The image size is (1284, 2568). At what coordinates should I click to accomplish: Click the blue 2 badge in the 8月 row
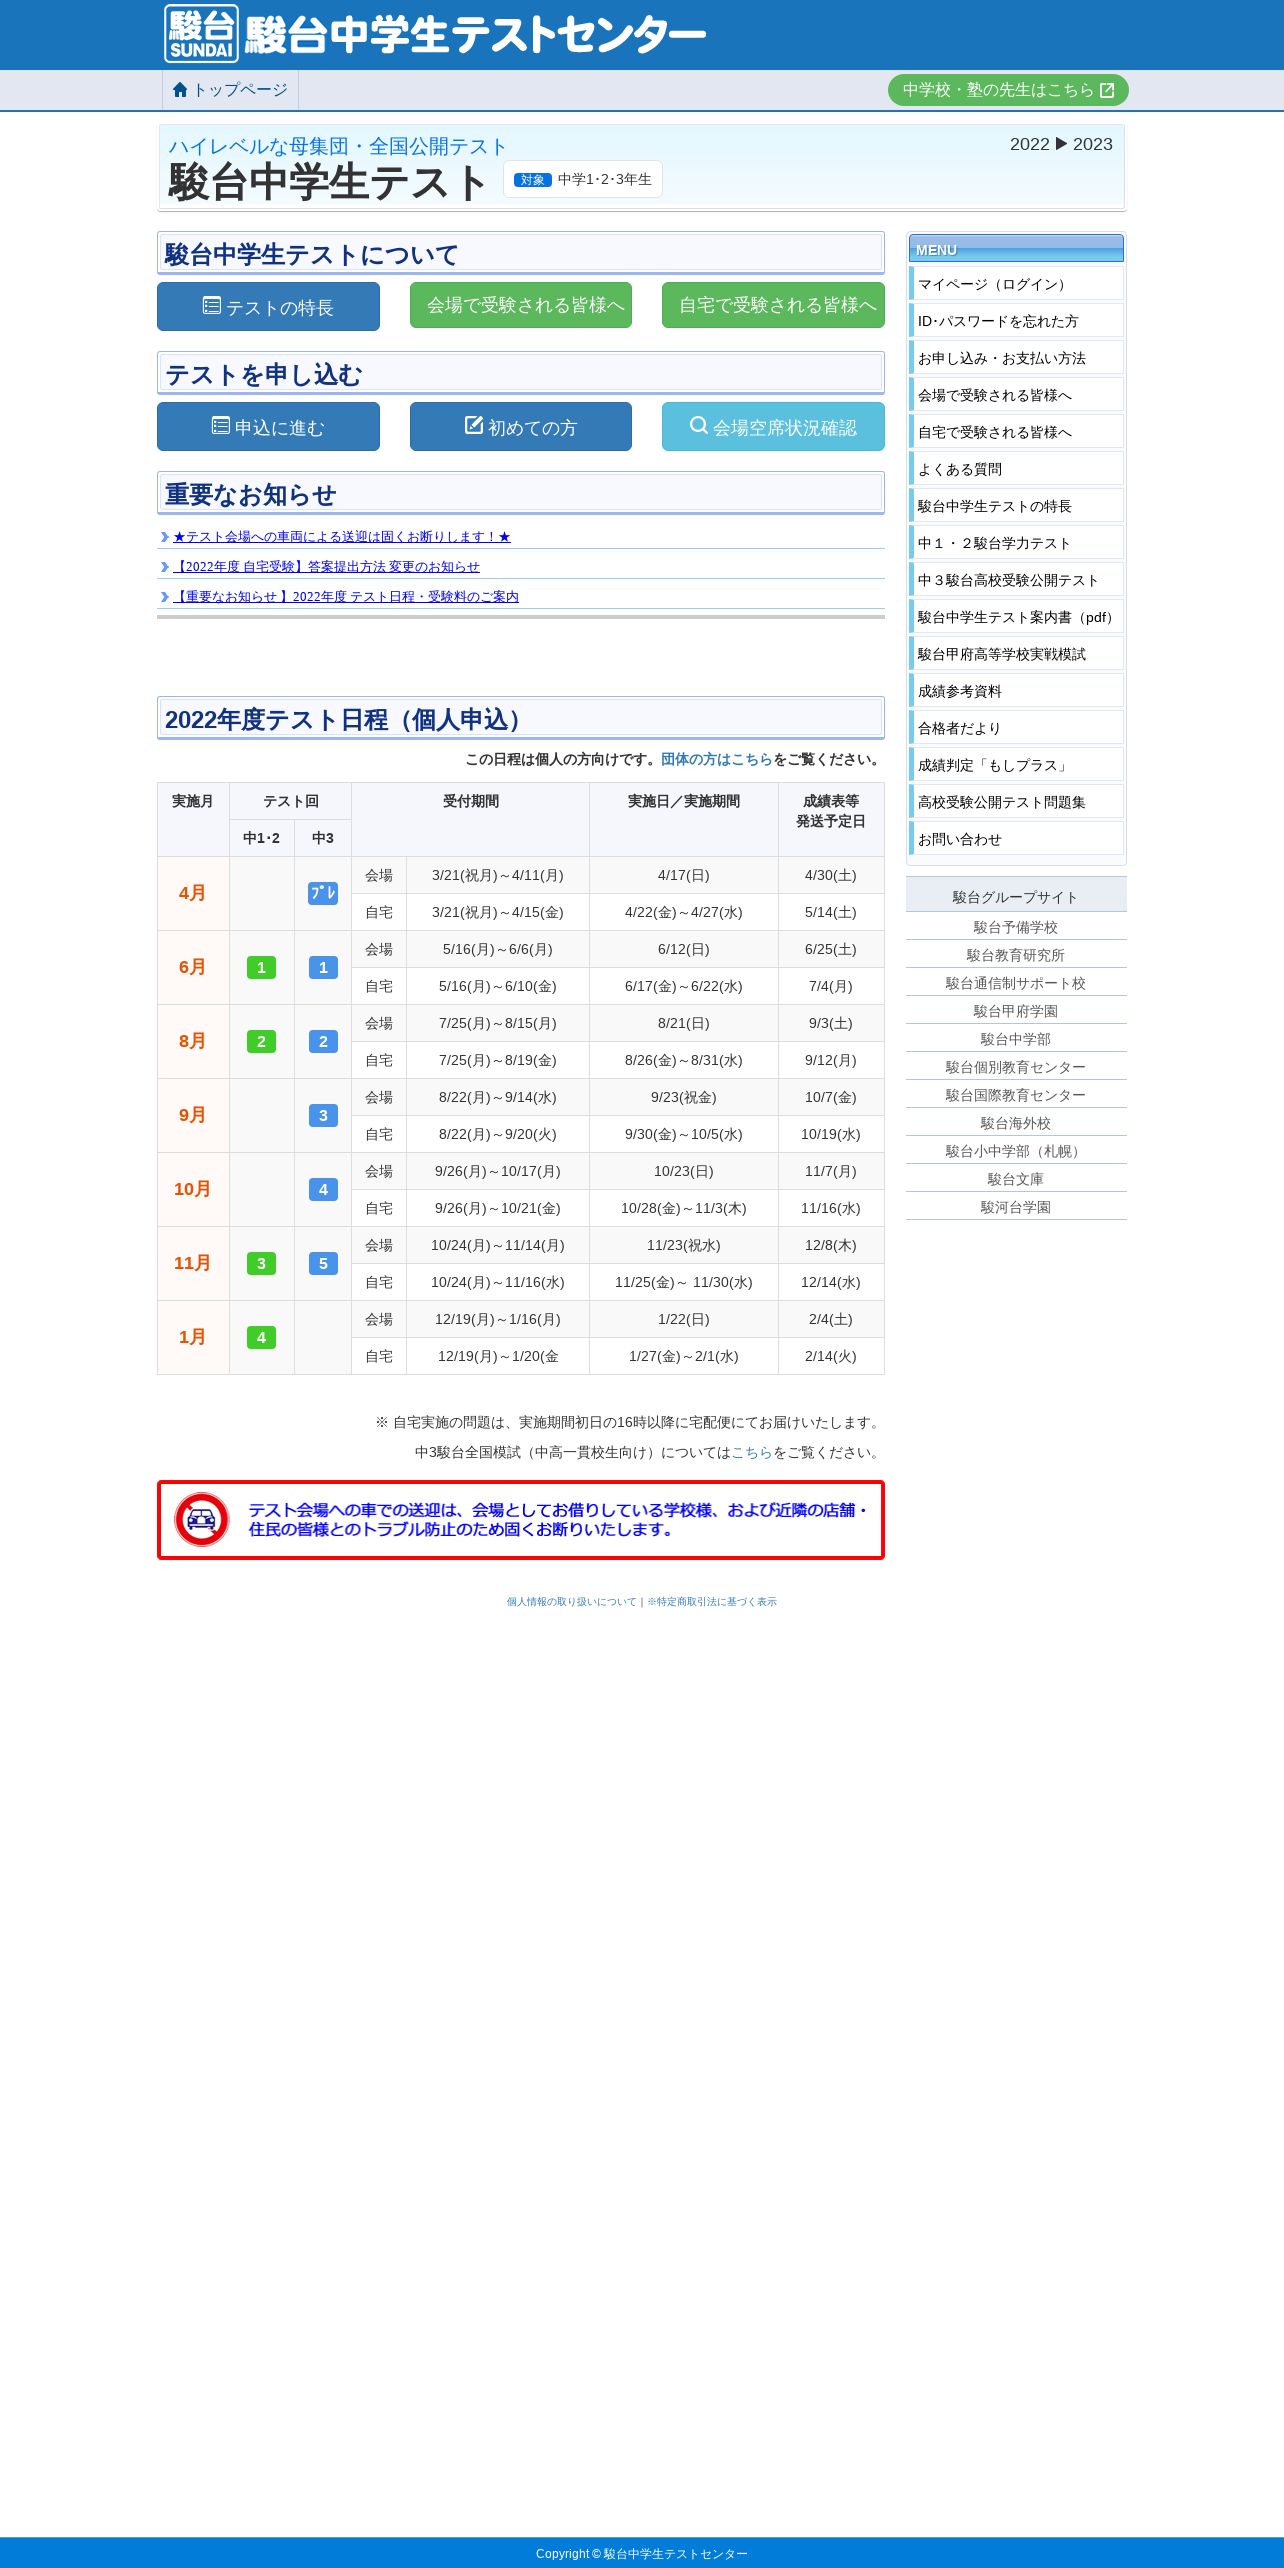point(323,1041)
